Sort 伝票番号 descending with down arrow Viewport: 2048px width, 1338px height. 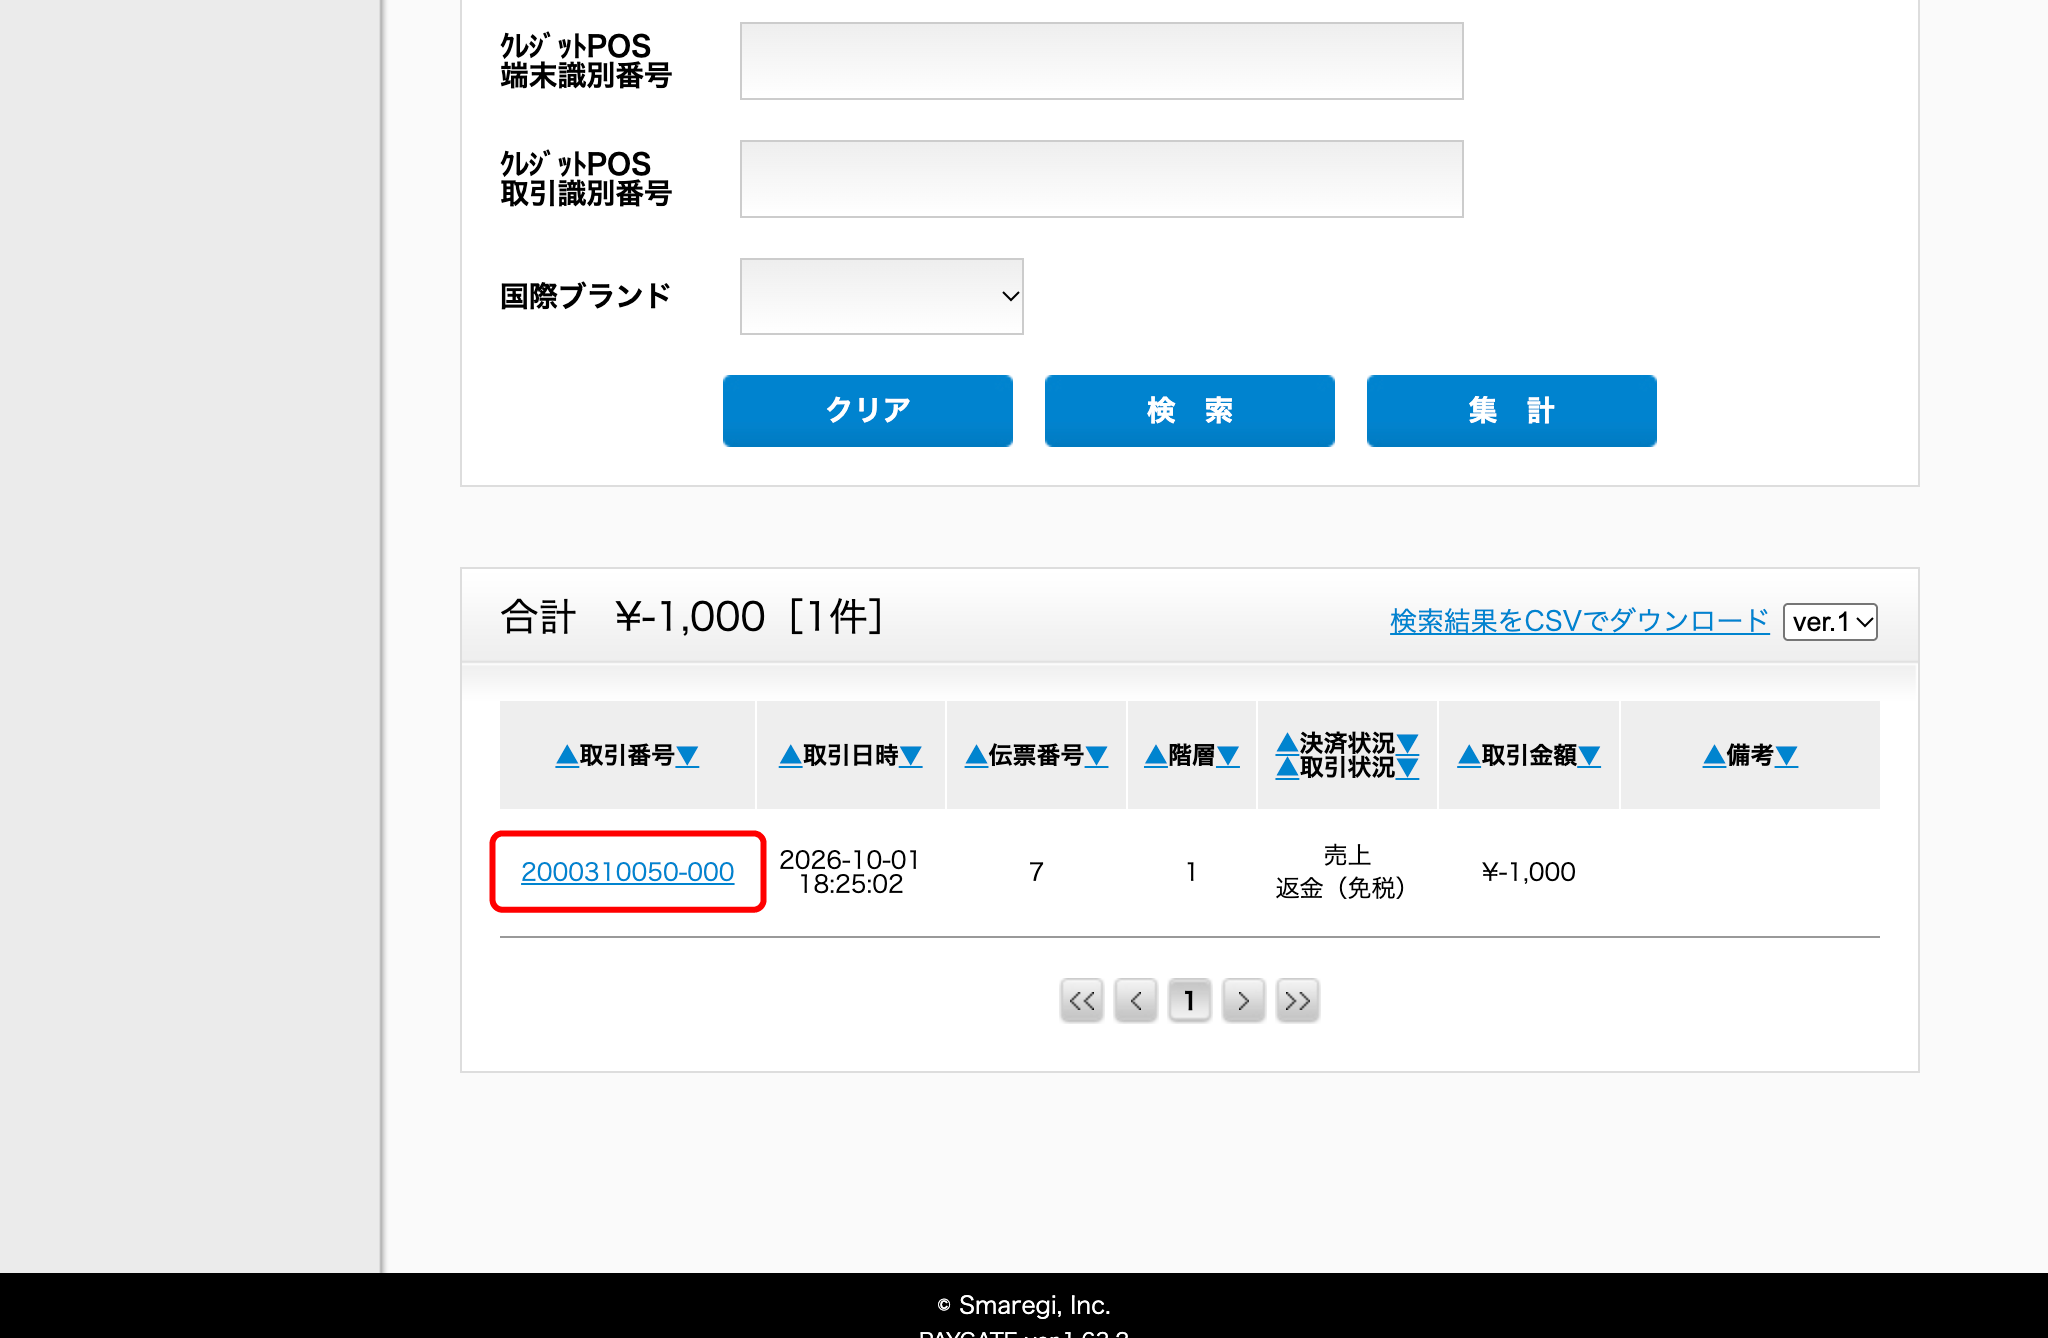pyautogui.click(x=1097, y=756)
